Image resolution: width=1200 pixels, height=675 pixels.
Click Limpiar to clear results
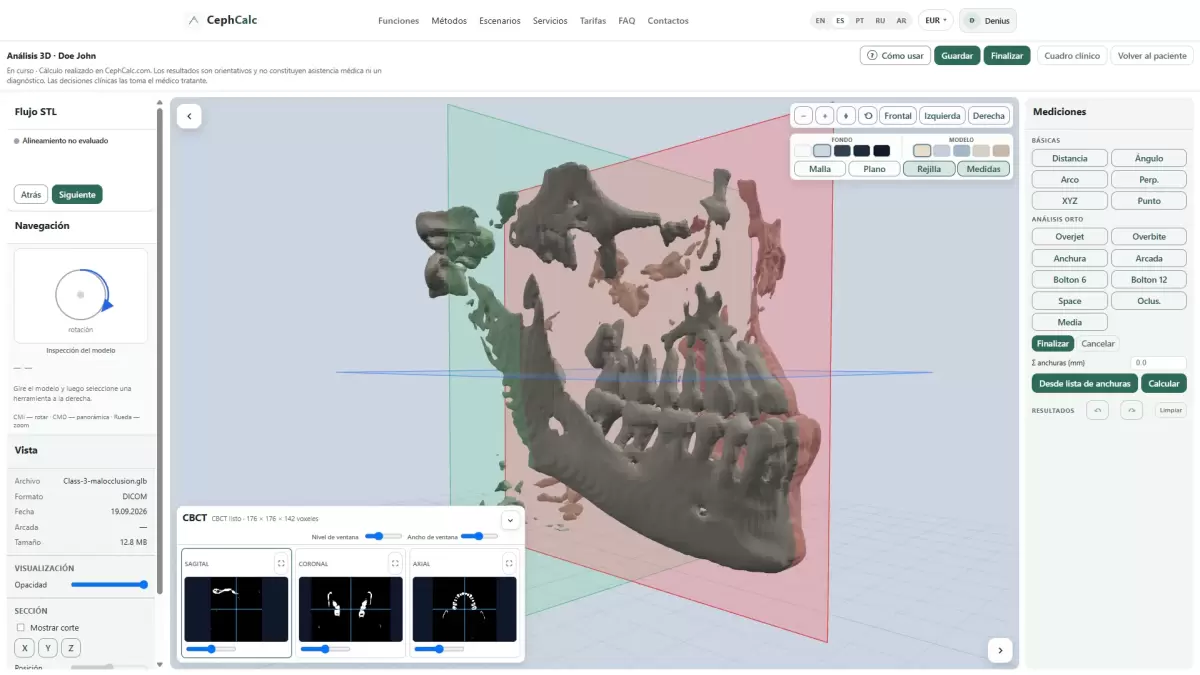point(1171,410)
